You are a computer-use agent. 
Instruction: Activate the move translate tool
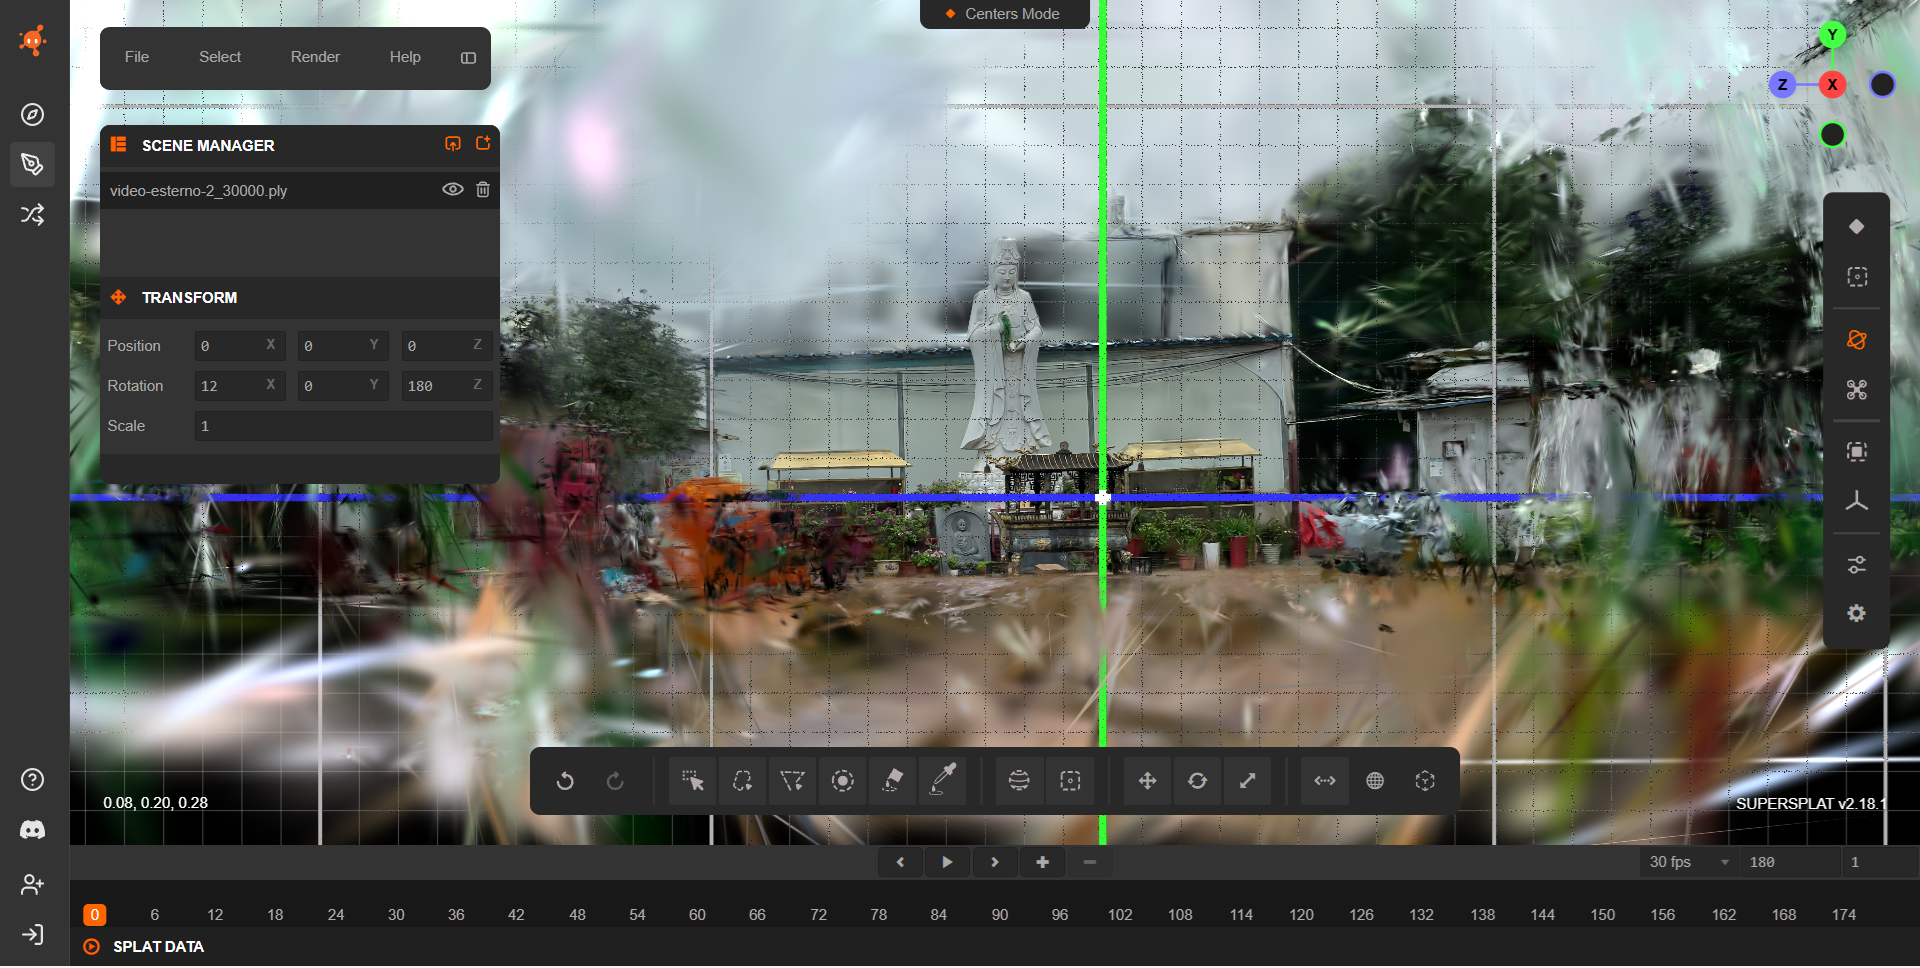click(1147, 781)
